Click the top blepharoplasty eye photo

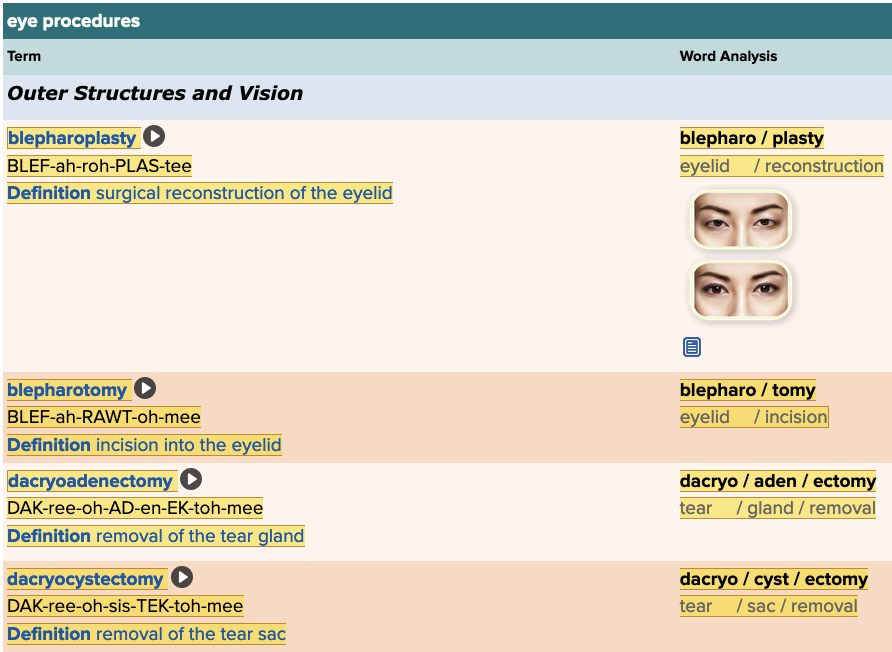tap(740, 219)
